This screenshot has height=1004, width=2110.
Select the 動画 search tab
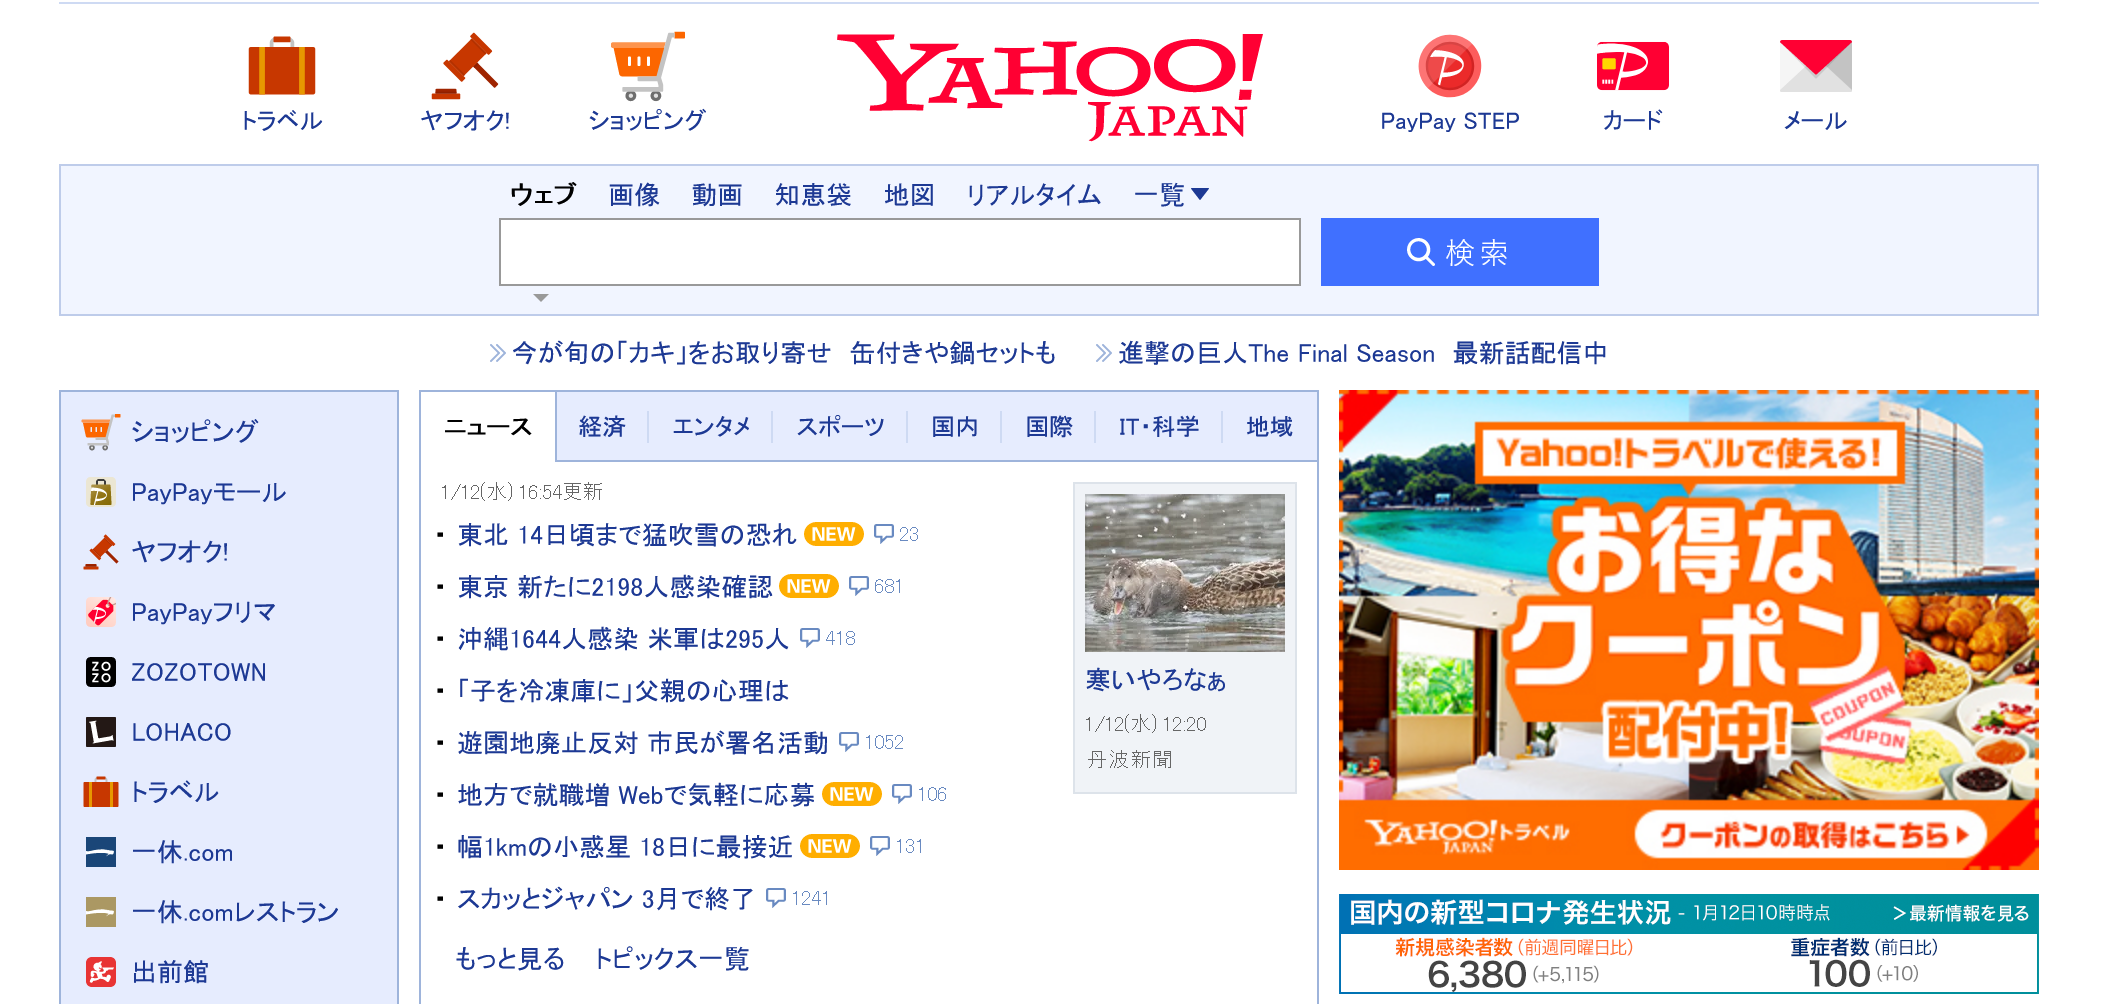(x=717, y=194)
